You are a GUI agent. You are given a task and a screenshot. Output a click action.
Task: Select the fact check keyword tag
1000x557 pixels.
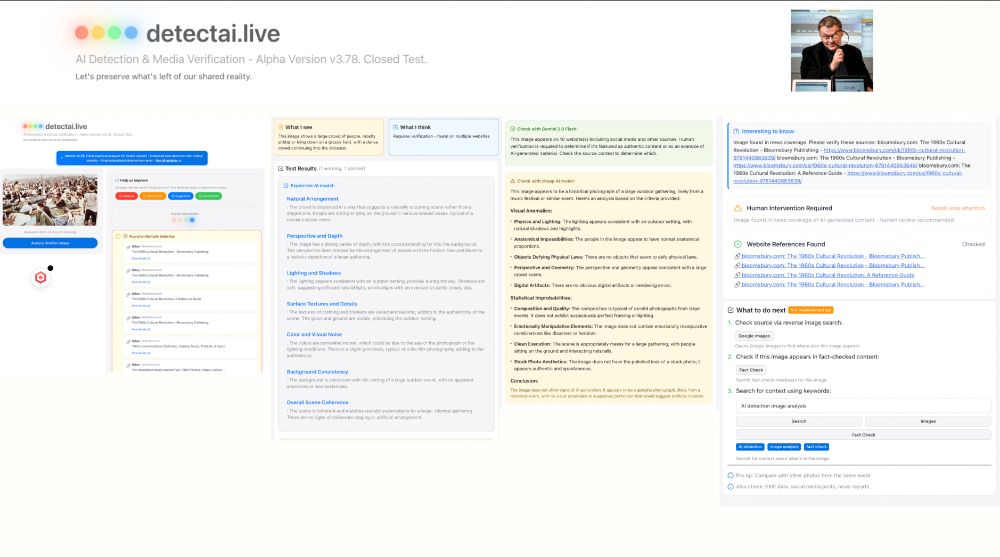tap(816, 447)
